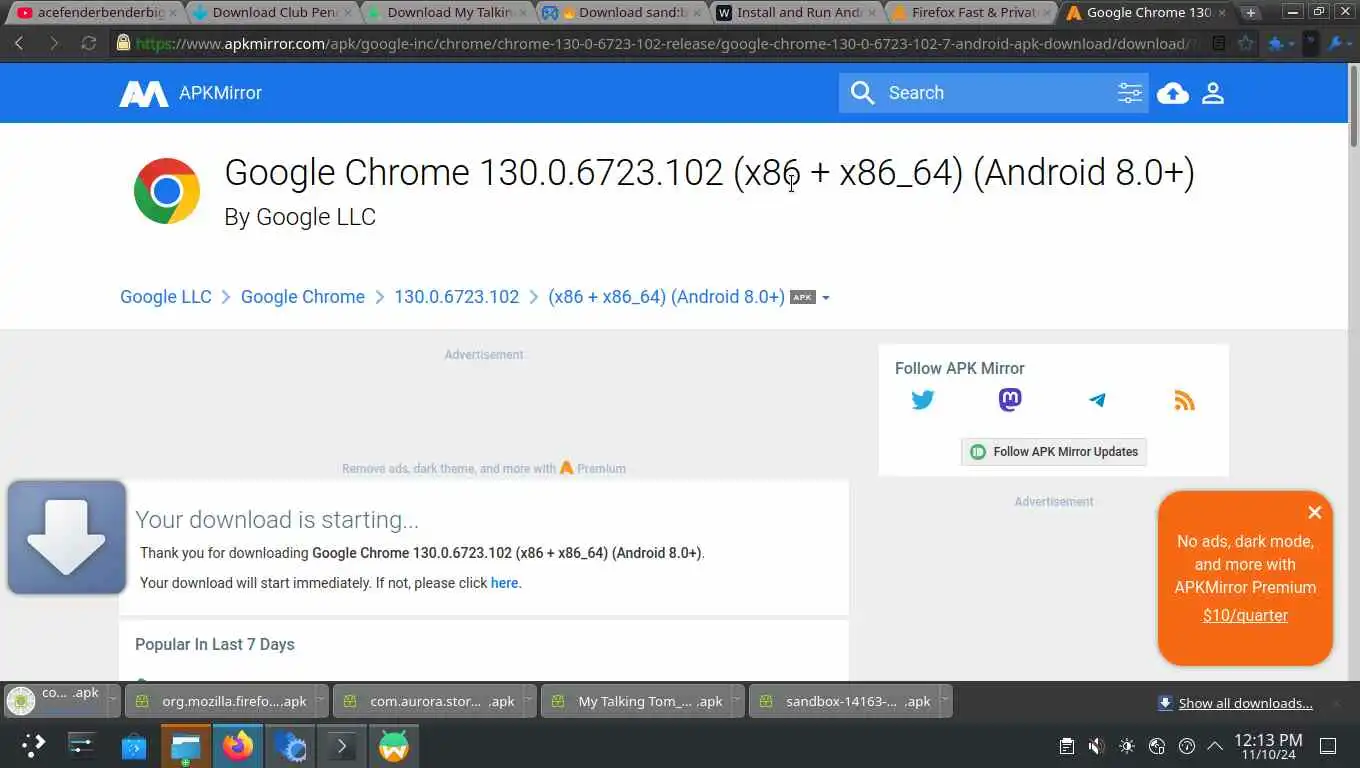
Task: Open the browser wrench menu icon
Action: point(1337,43)
